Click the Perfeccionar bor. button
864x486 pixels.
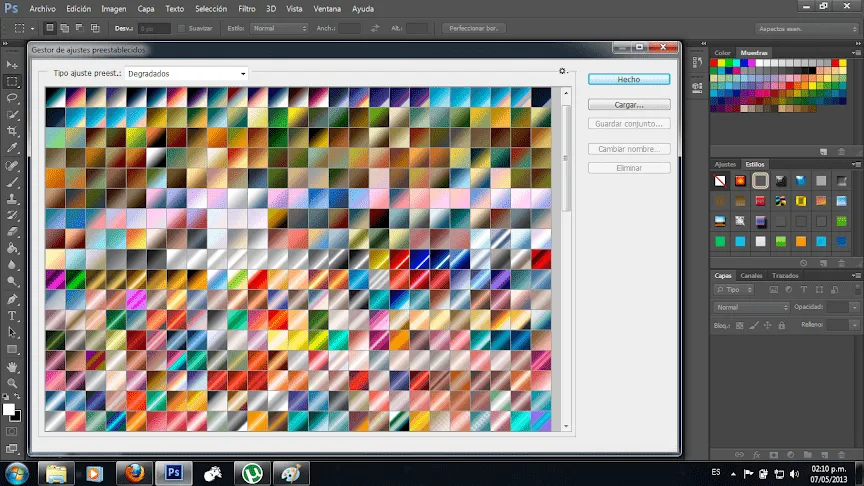473,28
